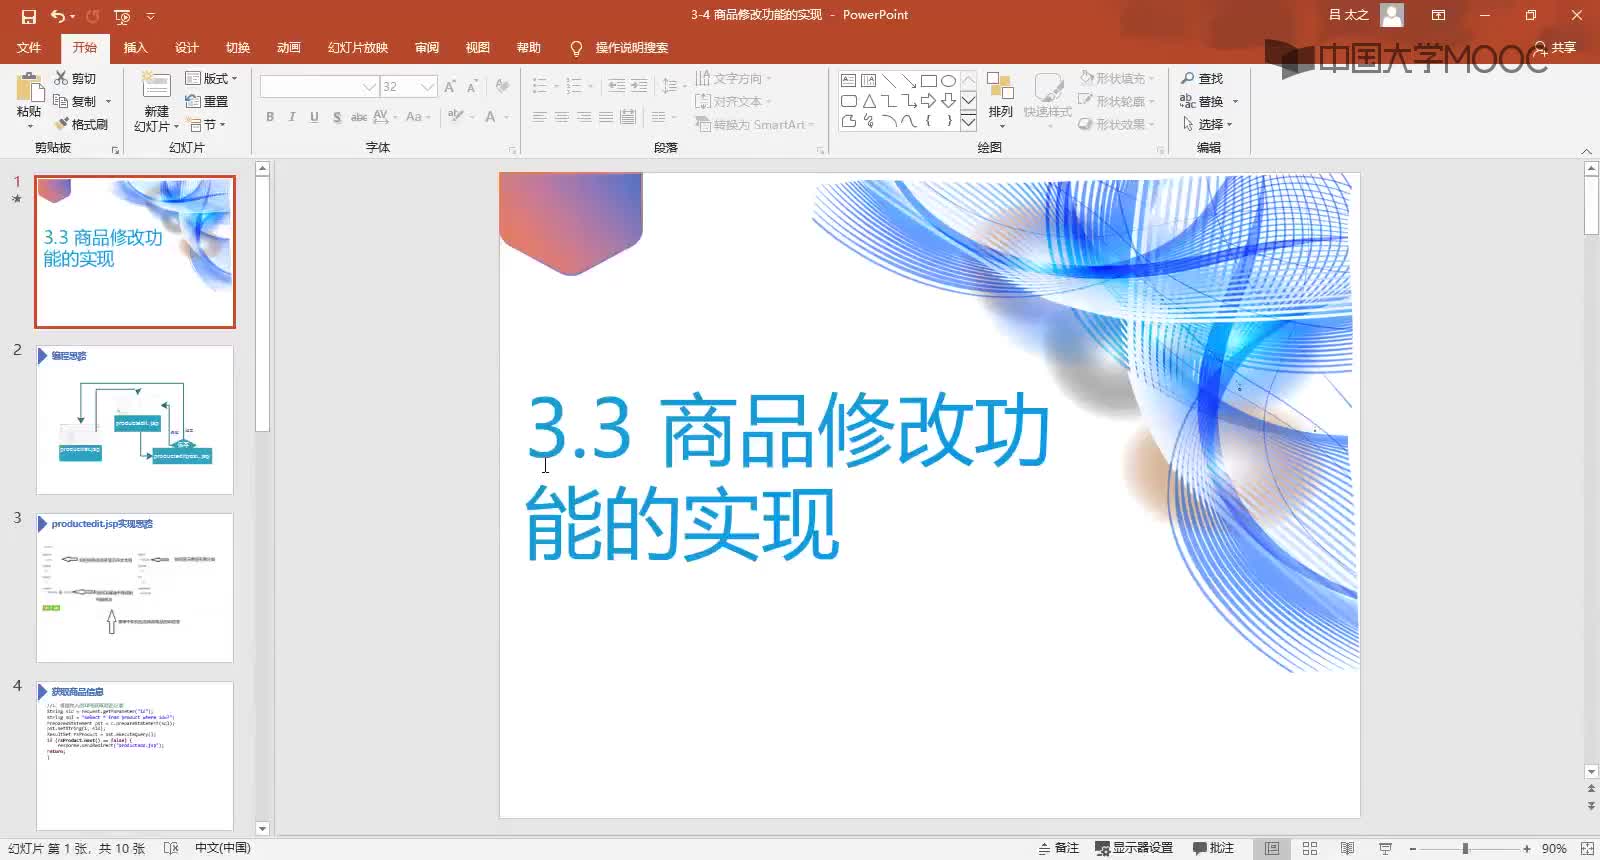Click Comments (批注) in status bar
The width and height of the screenshot is (1600, 860).
pos(1213,848)
